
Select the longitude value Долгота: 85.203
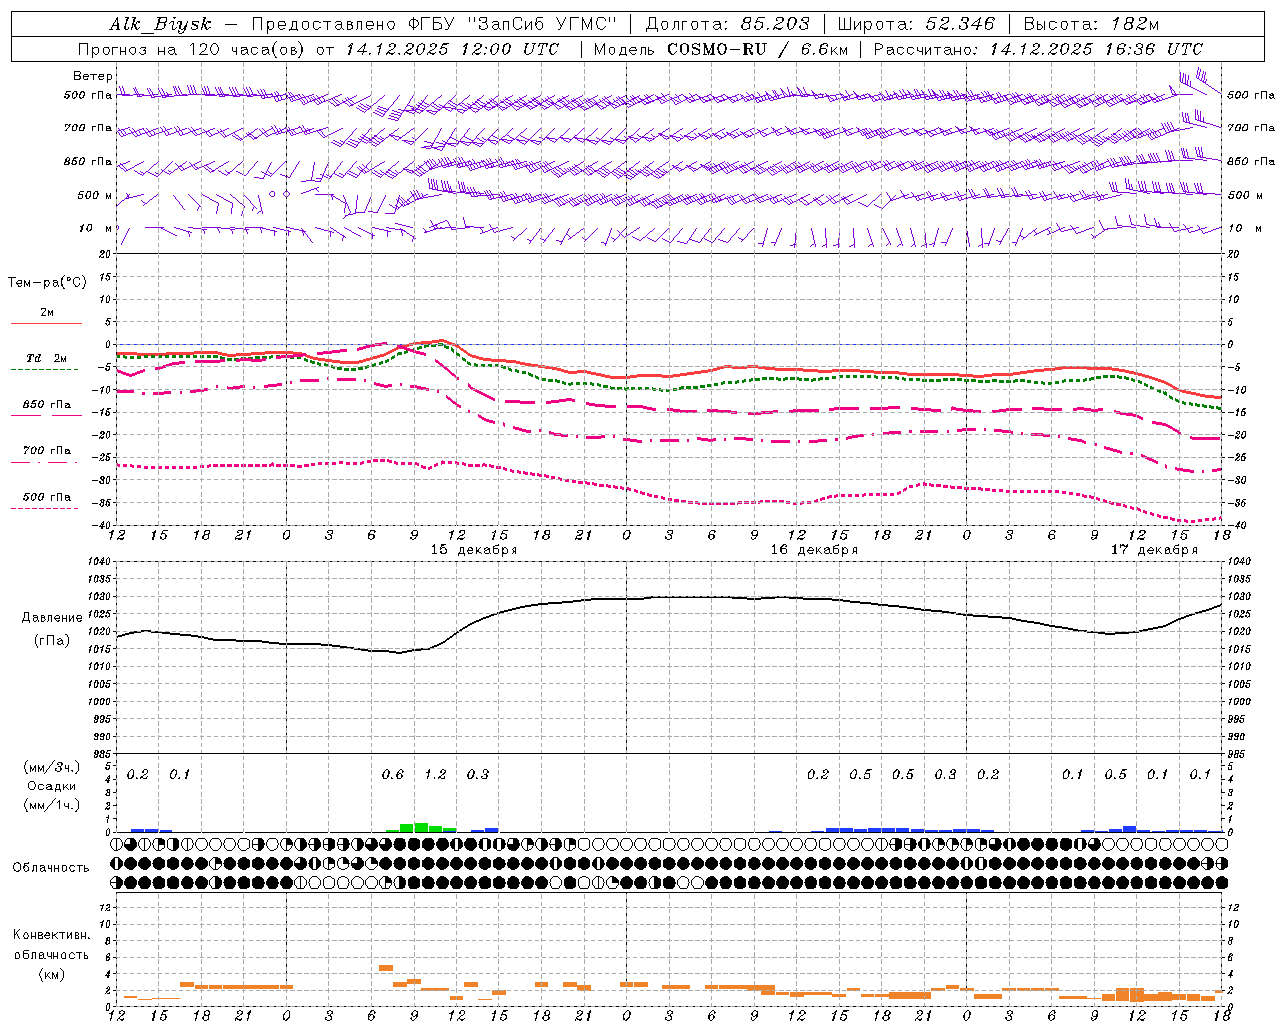click(728, 24)
